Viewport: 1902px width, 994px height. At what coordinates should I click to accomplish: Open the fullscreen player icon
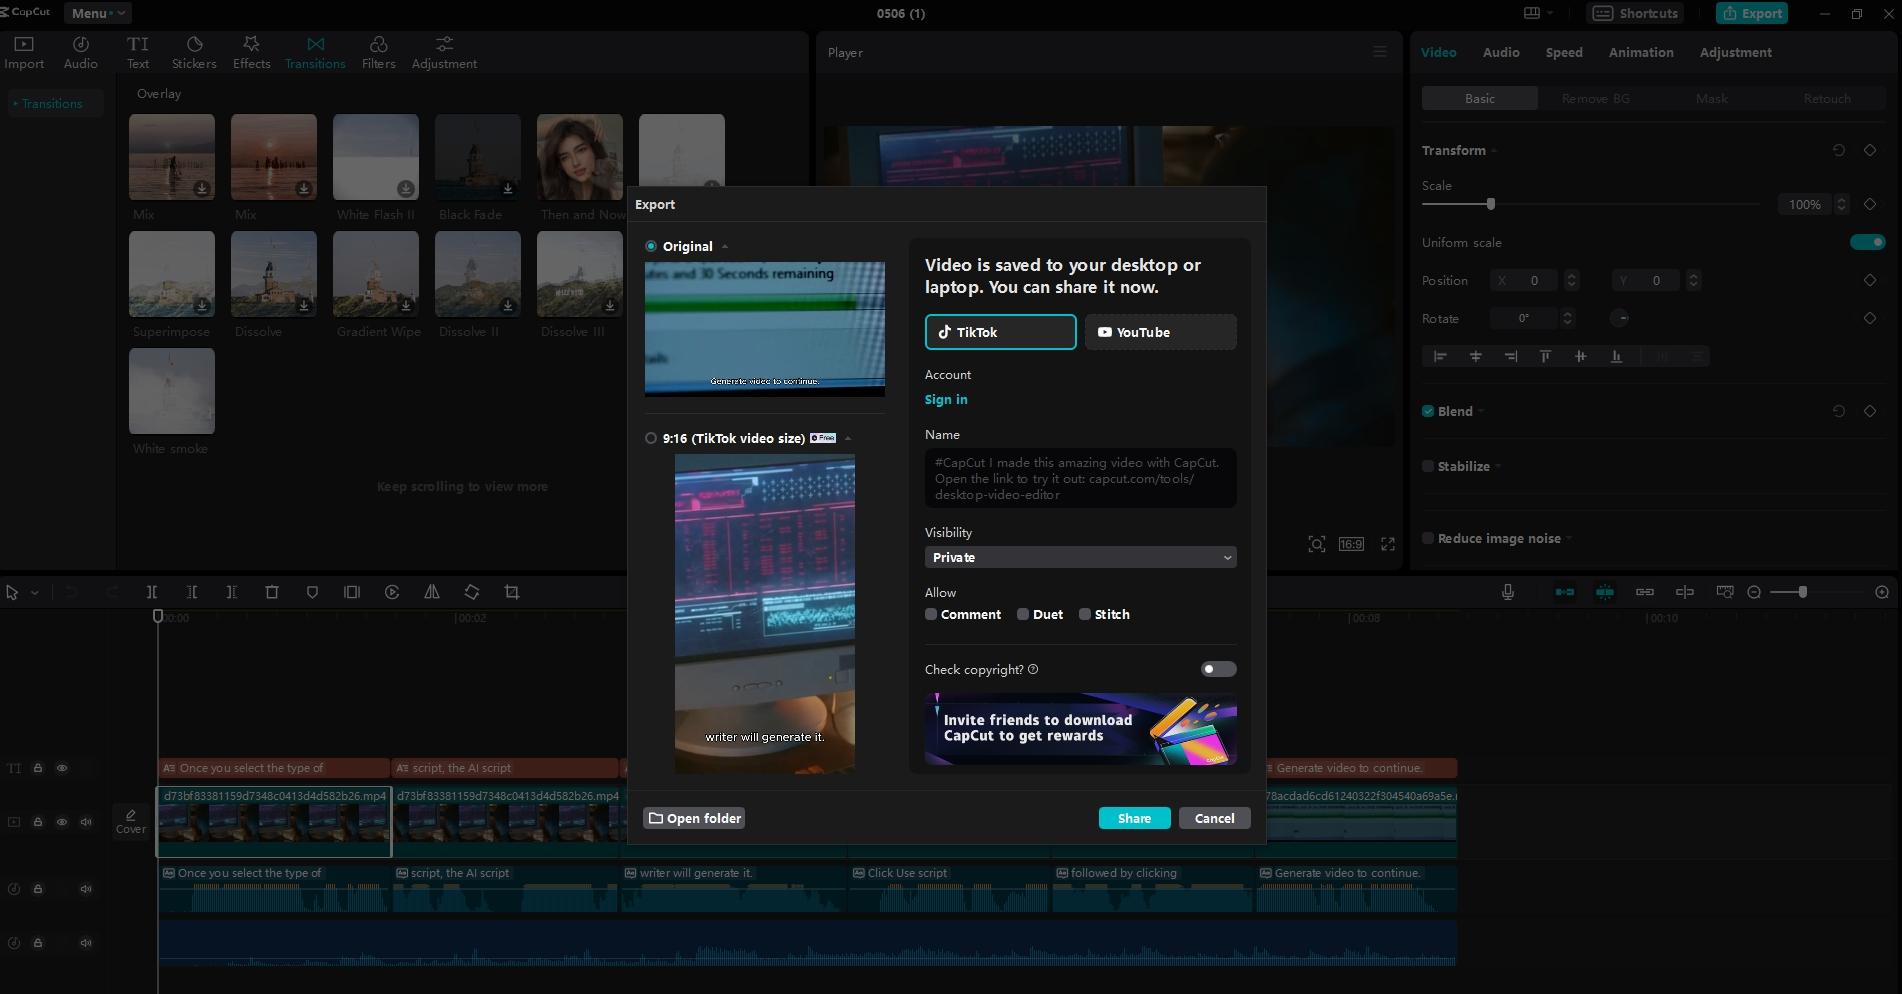[x=1388, y=544]
